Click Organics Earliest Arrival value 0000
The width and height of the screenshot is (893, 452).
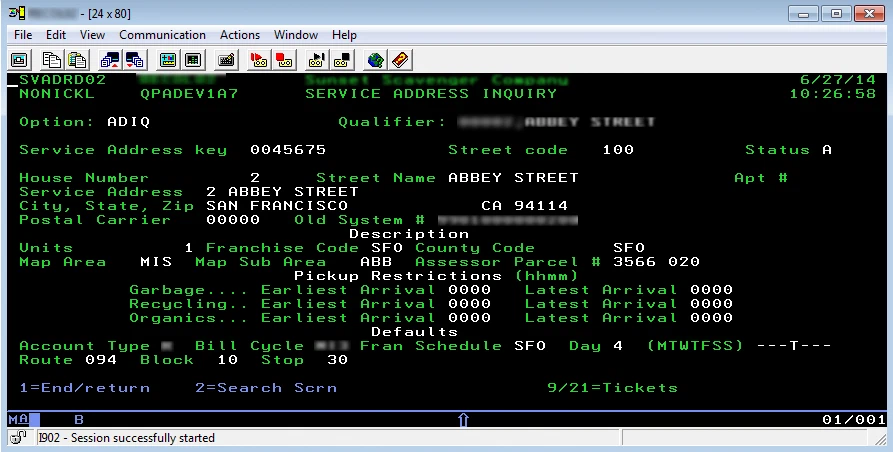(x=469, y=318)
